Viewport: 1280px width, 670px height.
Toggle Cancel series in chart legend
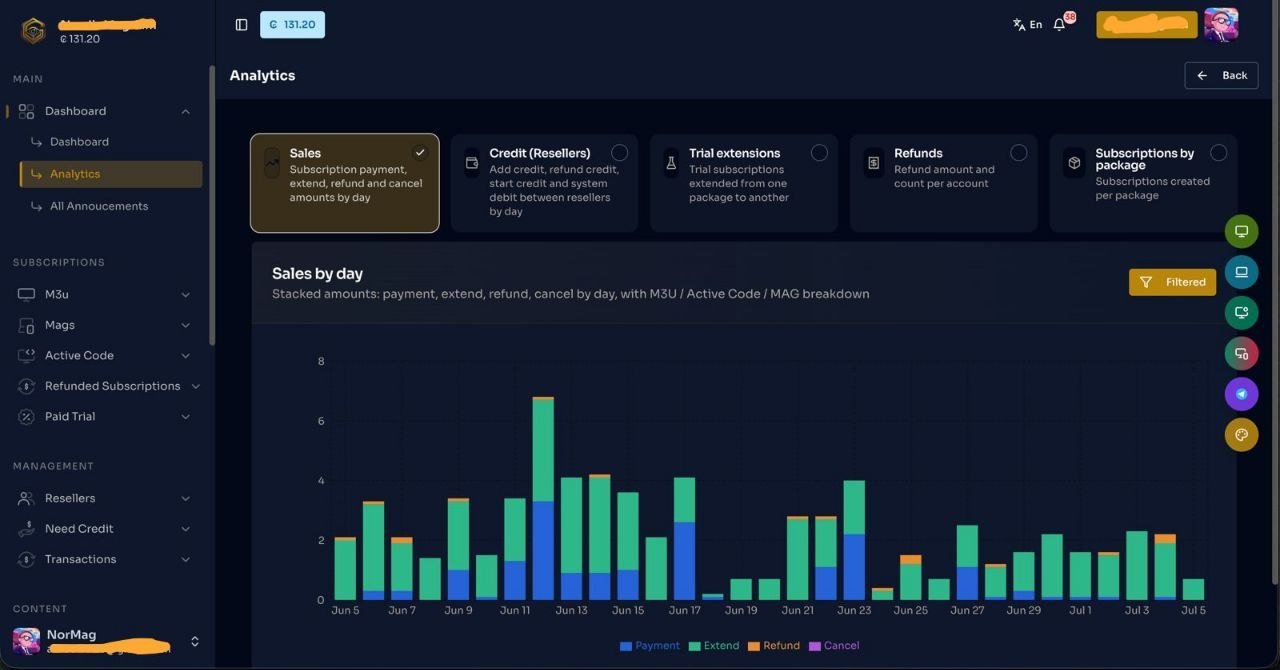point(834,646)
